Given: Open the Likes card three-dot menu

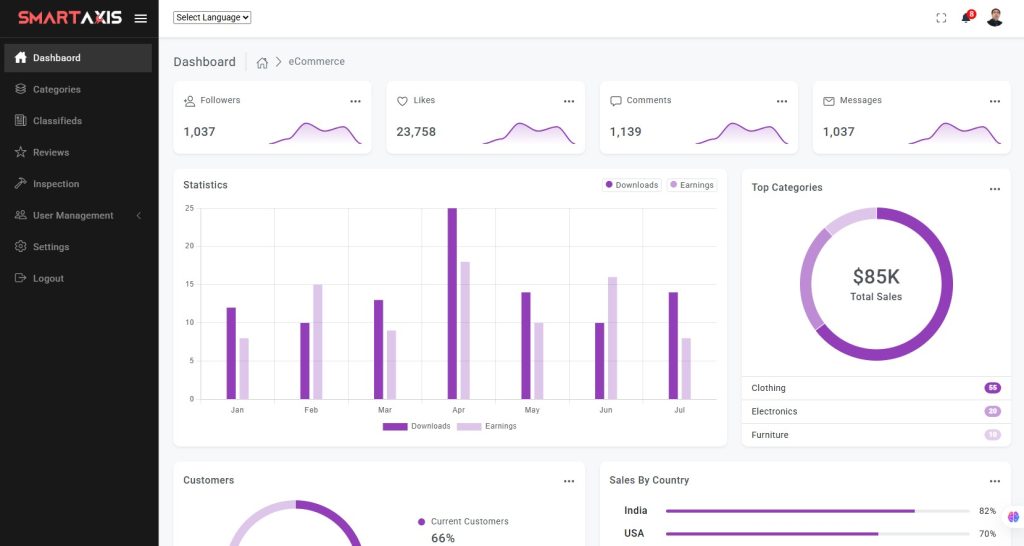Looking at the screenshot, I should 569,101.
